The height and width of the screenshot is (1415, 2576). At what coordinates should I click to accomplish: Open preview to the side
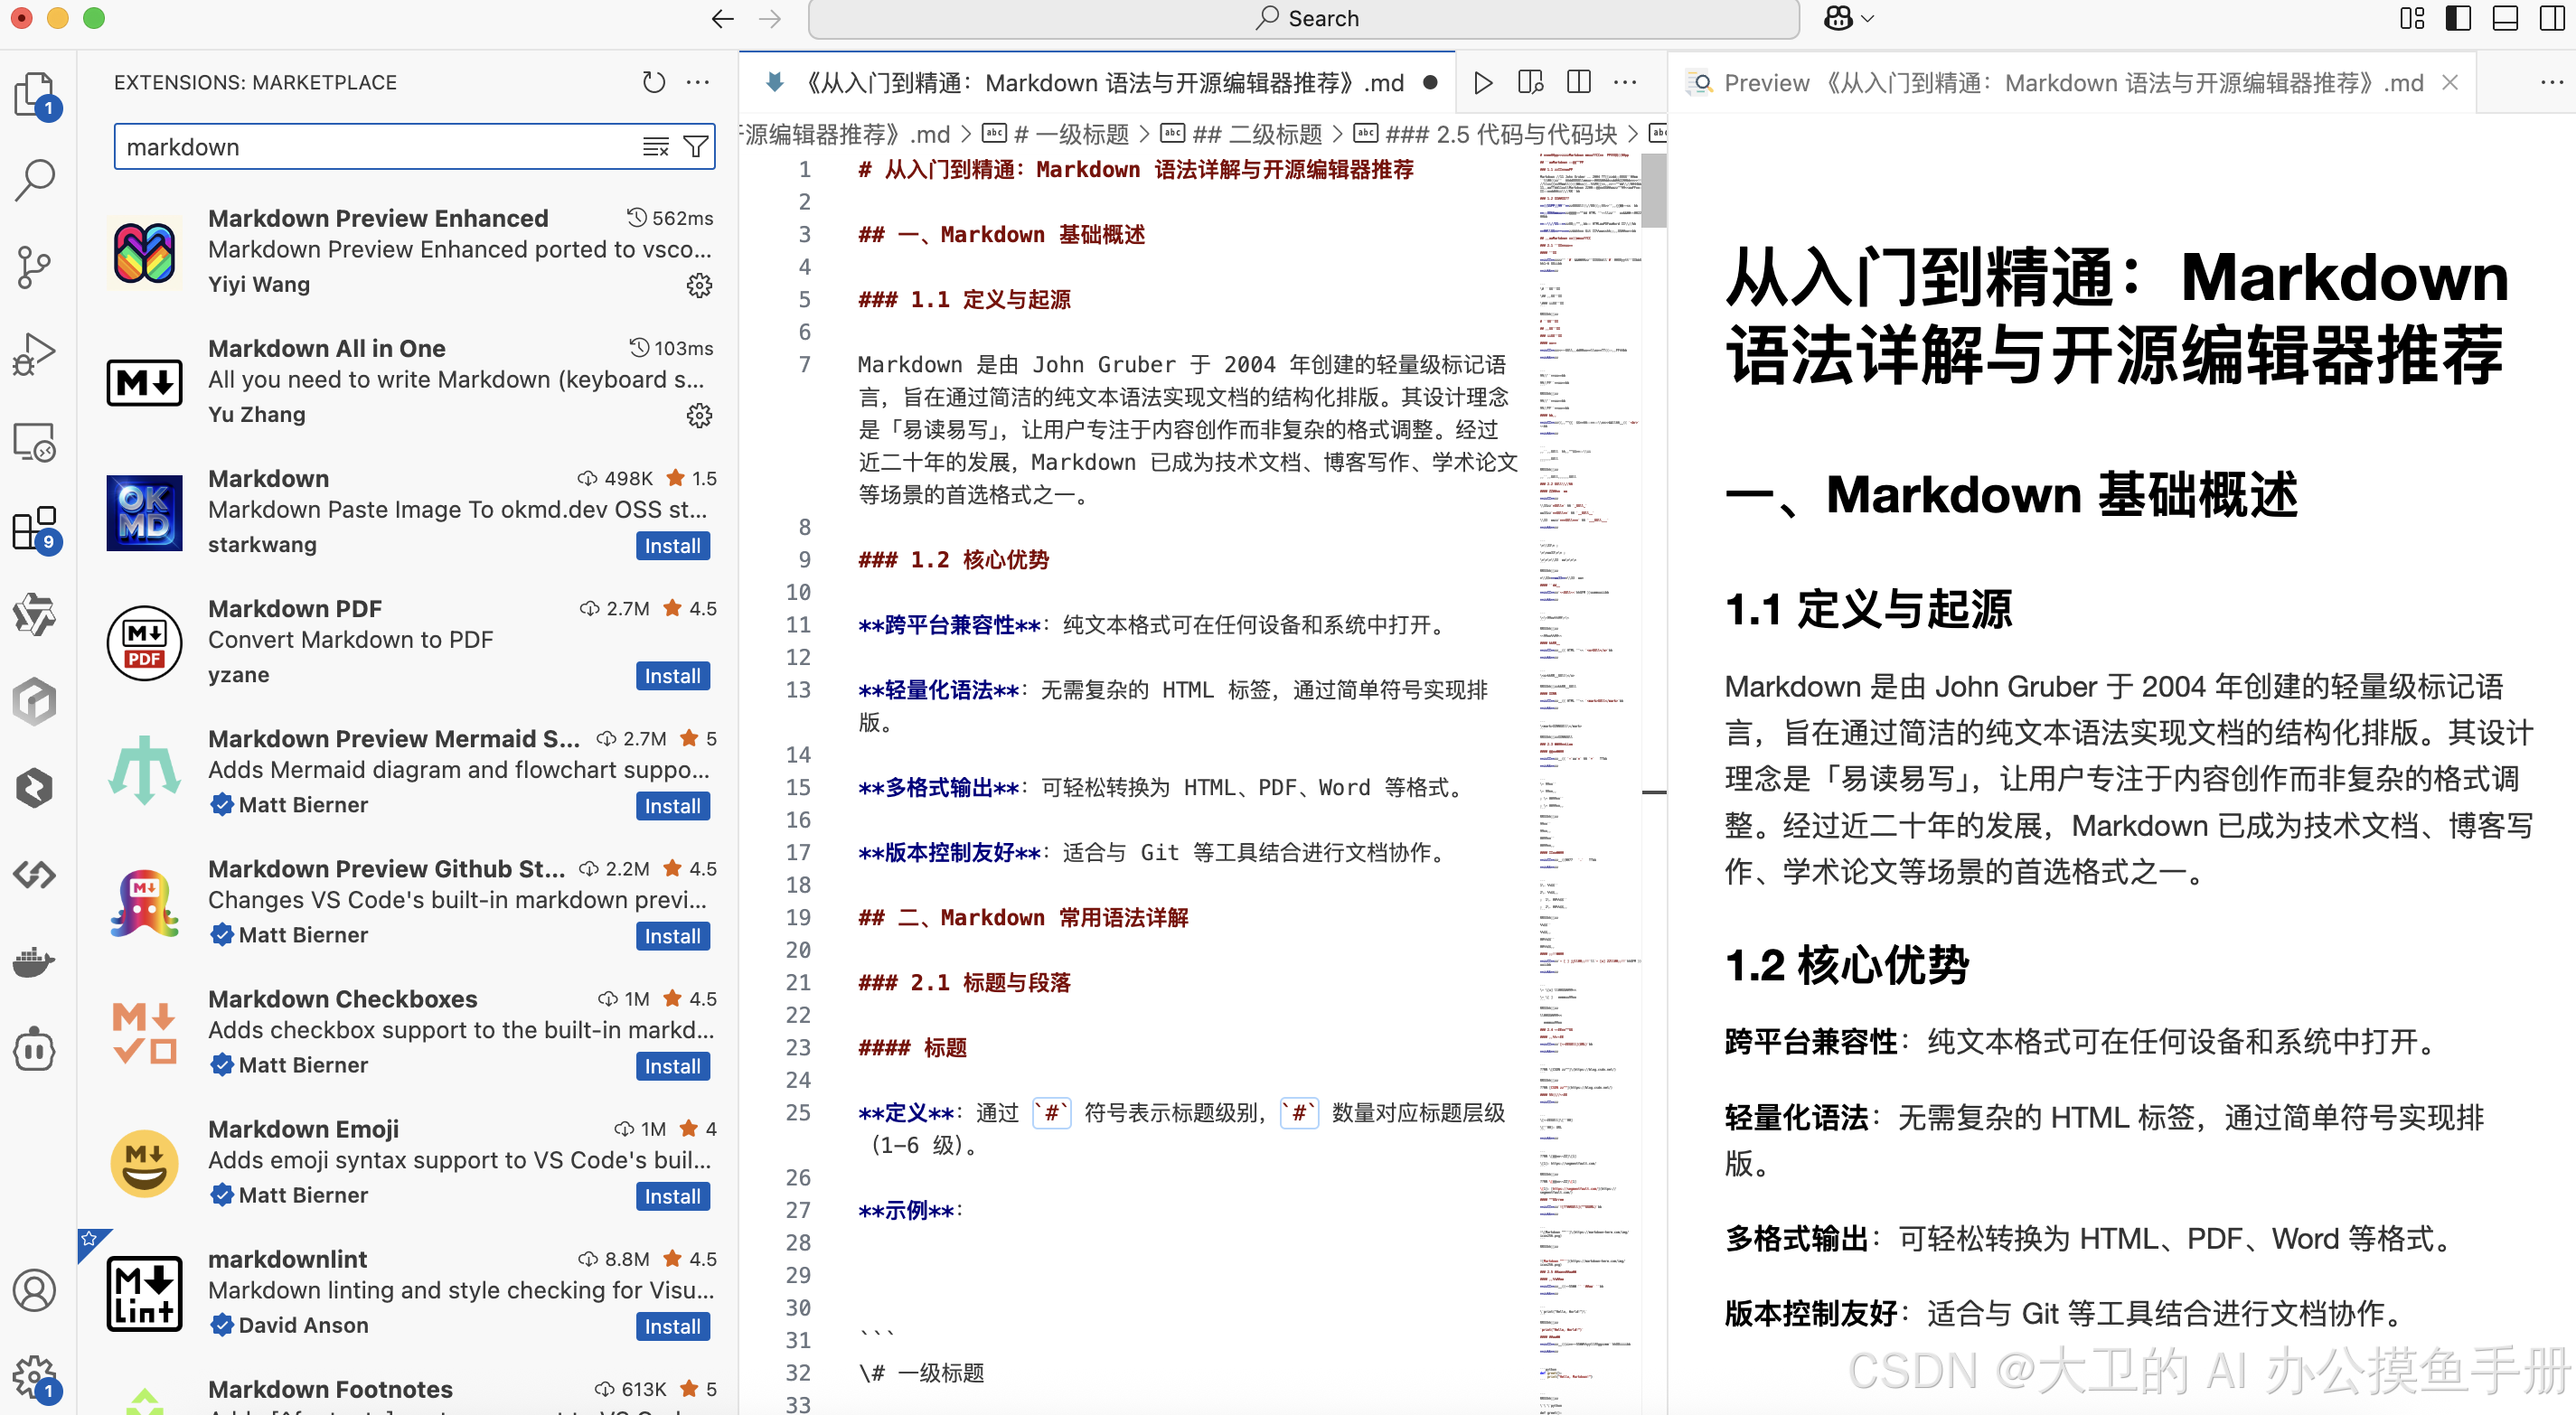[x=1530, y=82]
